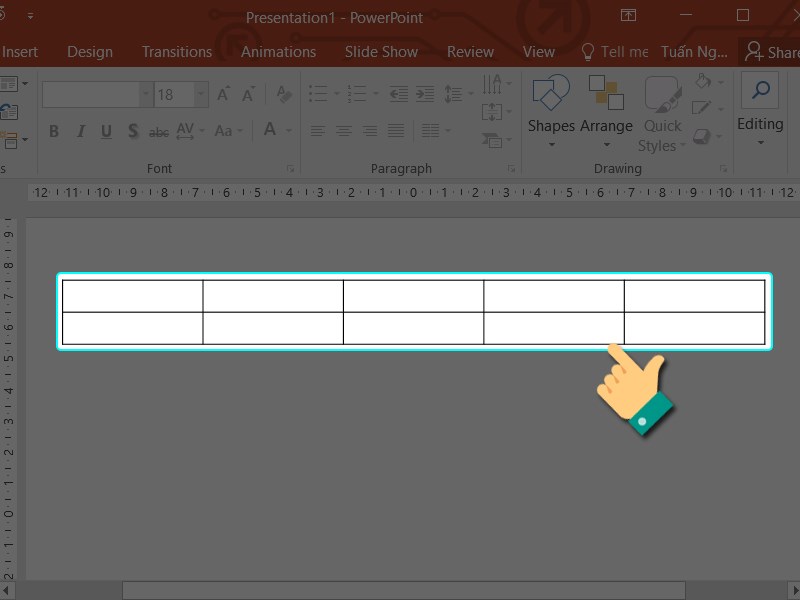
Task: Toggle Italic formatting button
Action: click(81, 131)
